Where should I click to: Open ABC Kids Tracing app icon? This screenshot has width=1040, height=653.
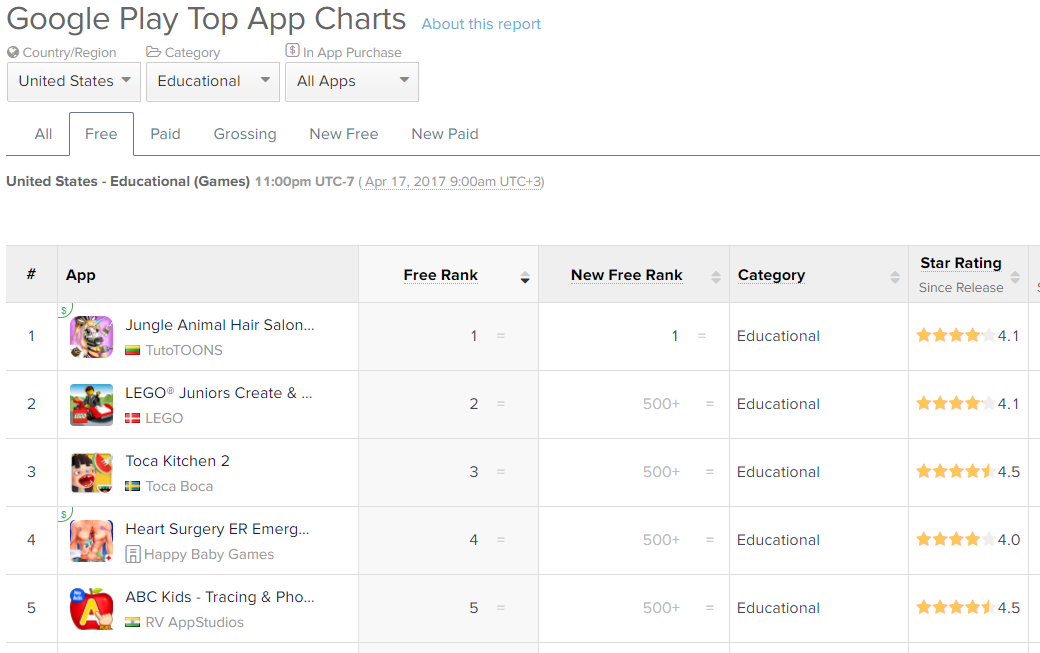(92, 609)
